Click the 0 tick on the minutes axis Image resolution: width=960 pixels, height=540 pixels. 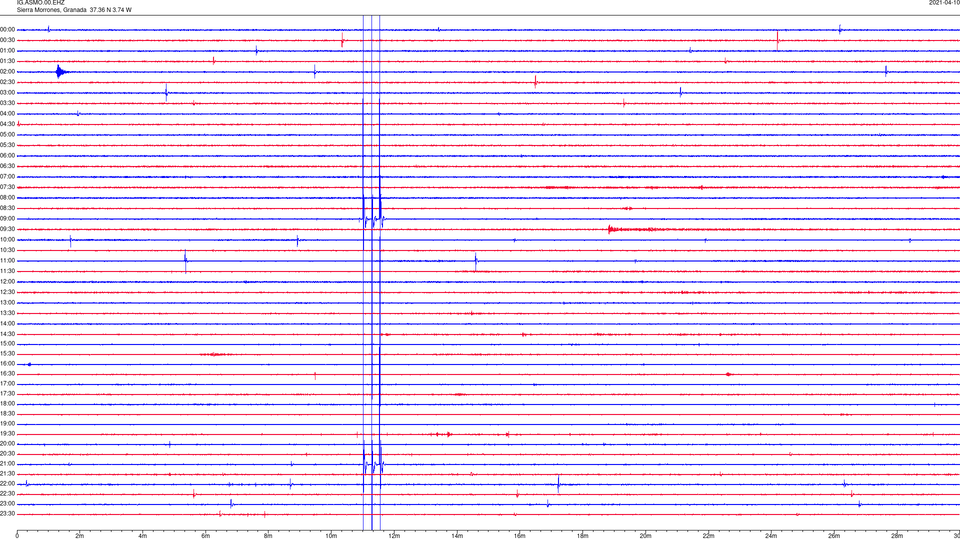tap(17, 536)
